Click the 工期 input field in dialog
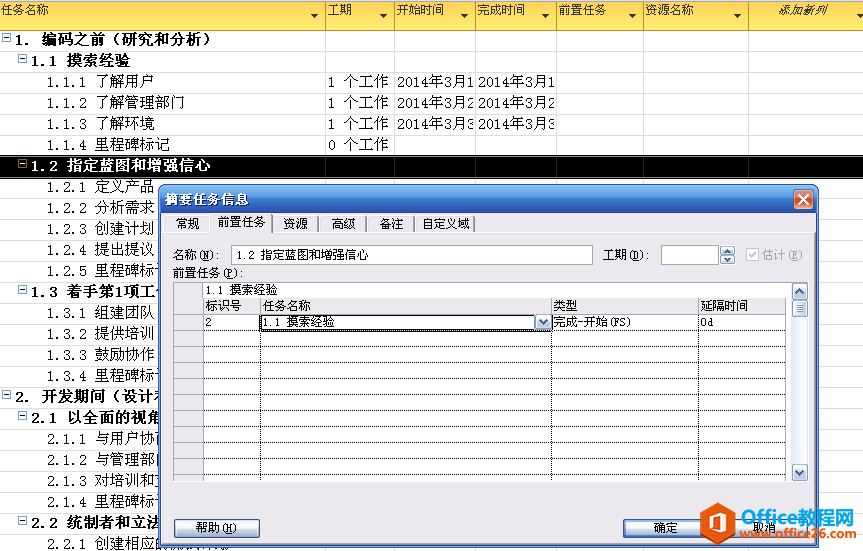 point(690,255)
